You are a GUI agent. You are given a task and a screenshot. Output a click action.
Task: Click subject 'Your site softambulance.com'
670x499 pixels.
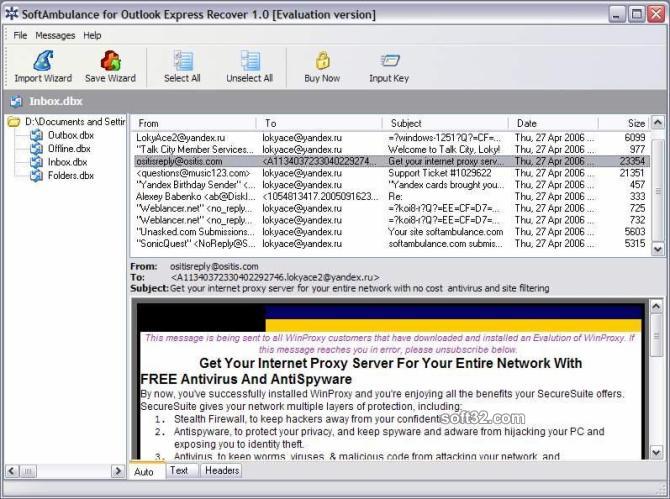click(x=445, y=232)
